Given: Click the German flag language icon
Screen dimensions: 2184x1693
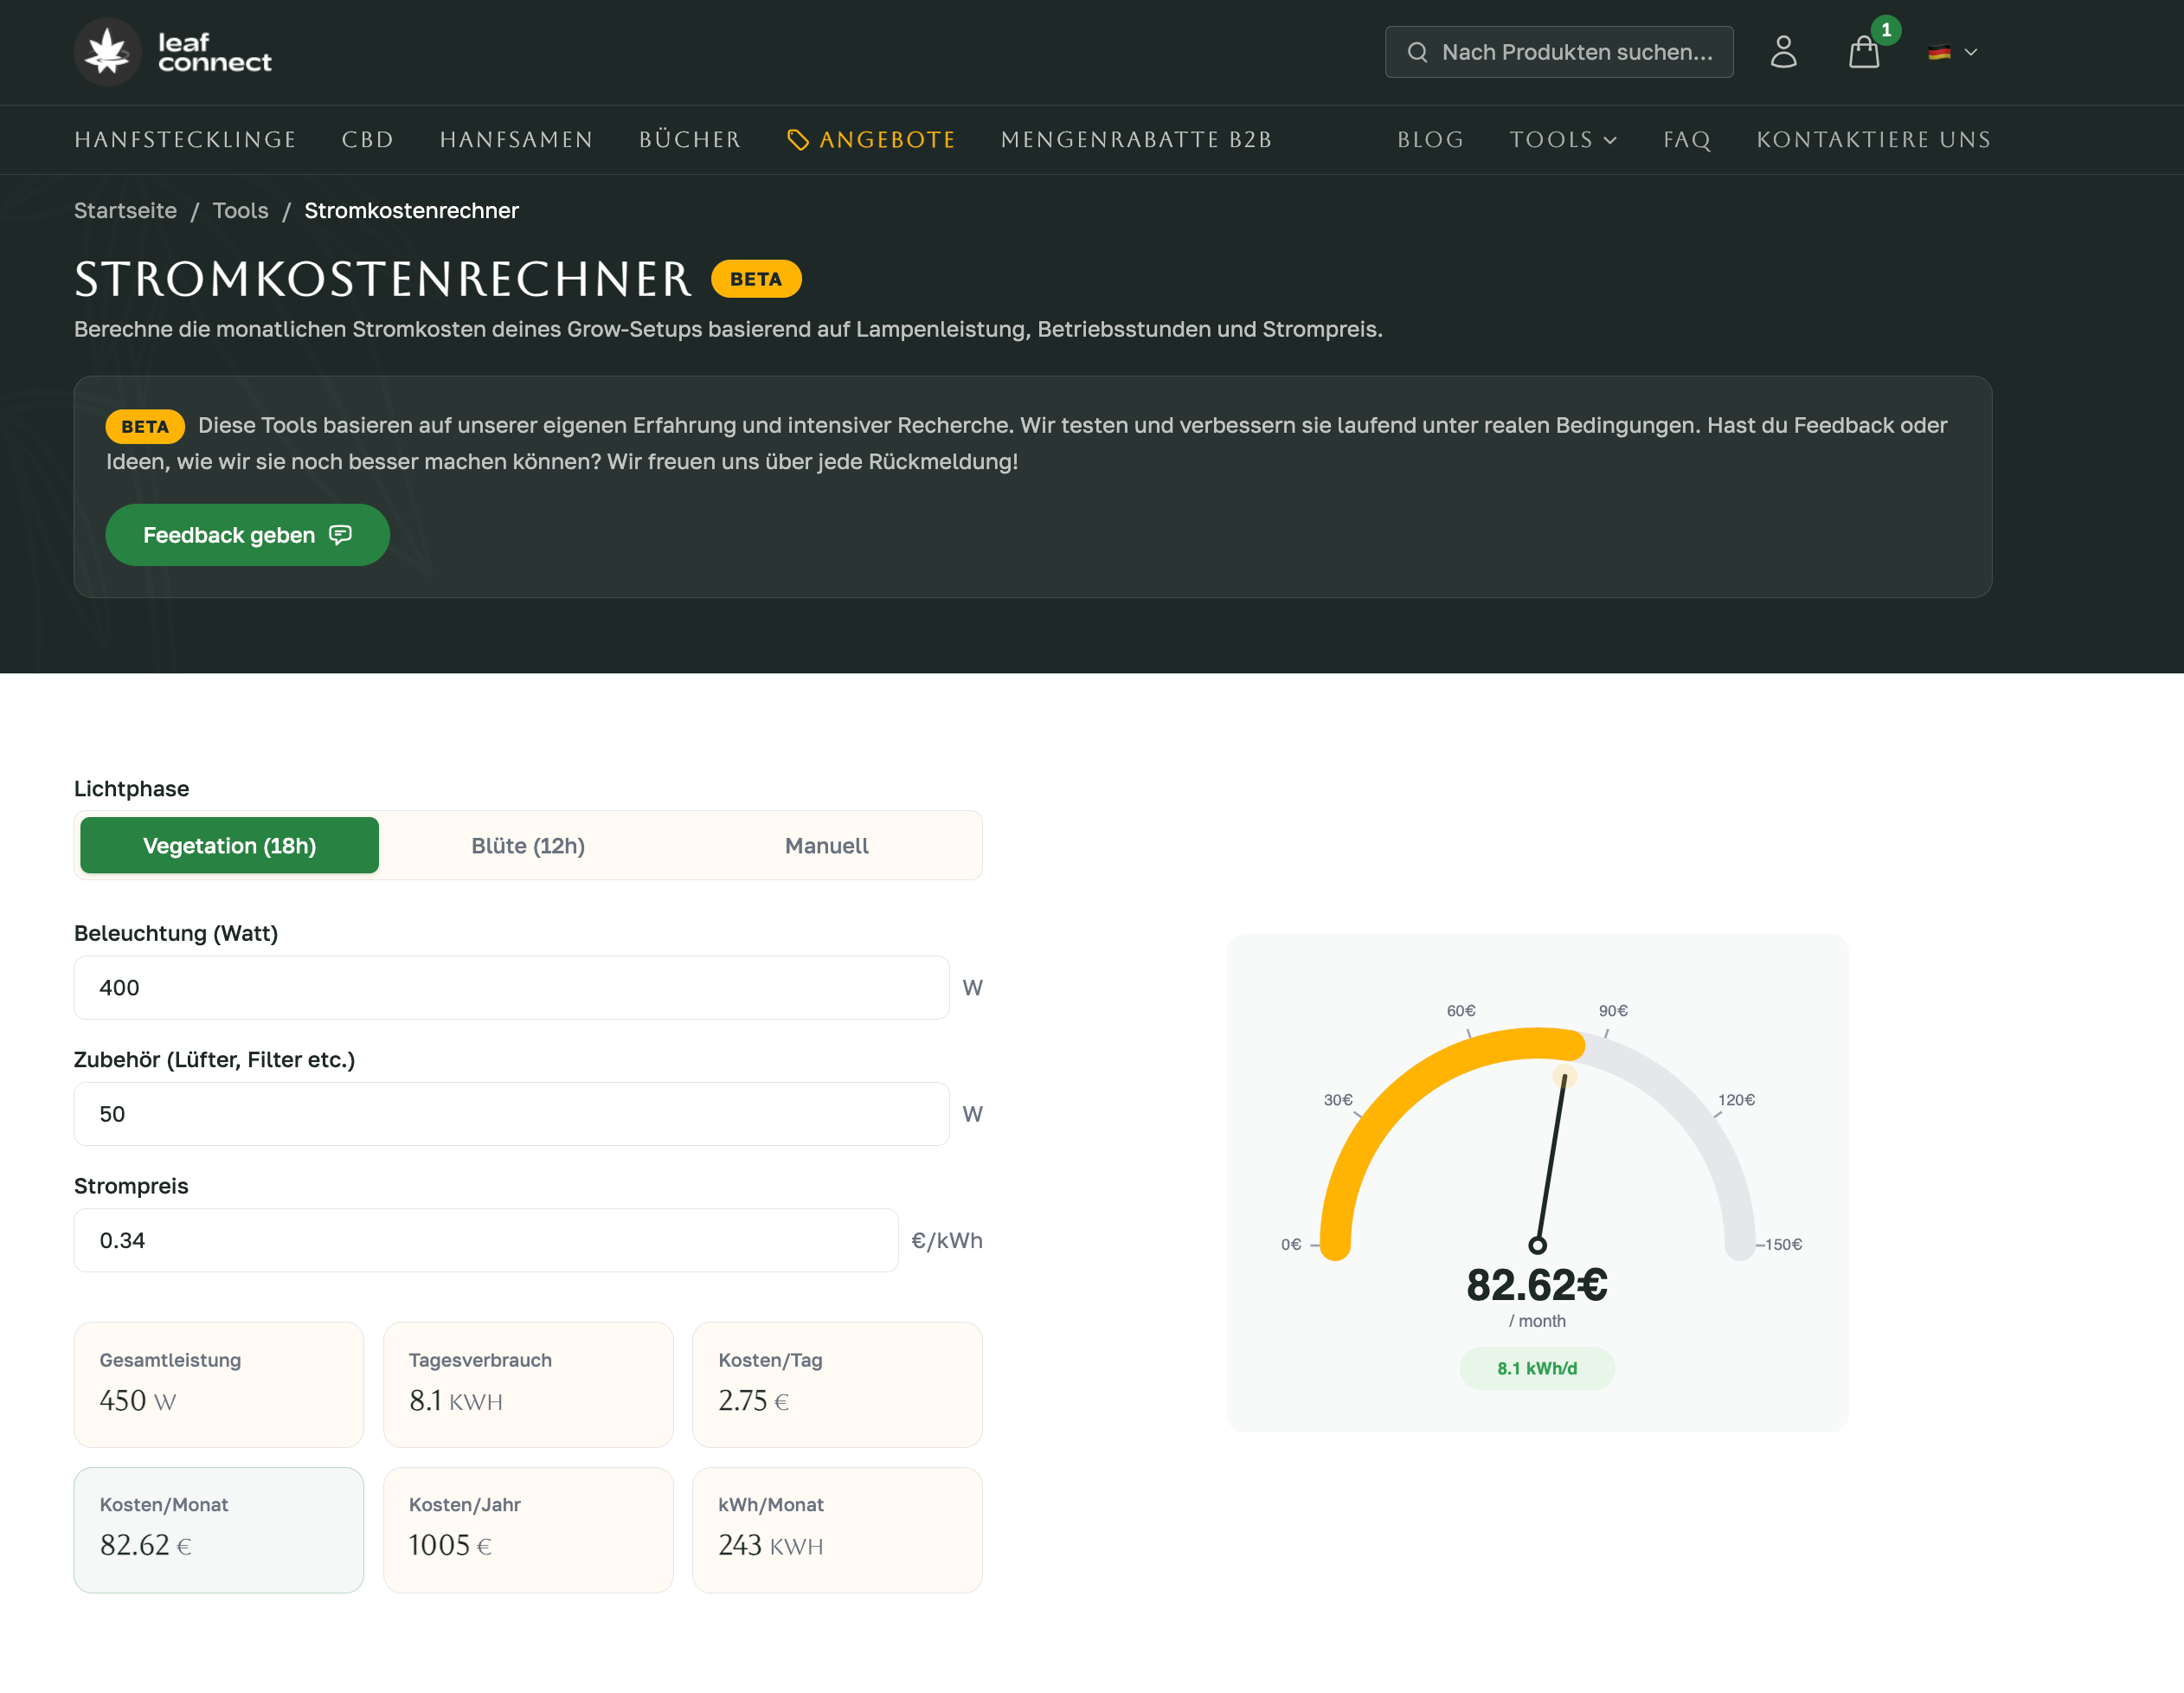Looking at the screenshot, I should pos(1939,52).
